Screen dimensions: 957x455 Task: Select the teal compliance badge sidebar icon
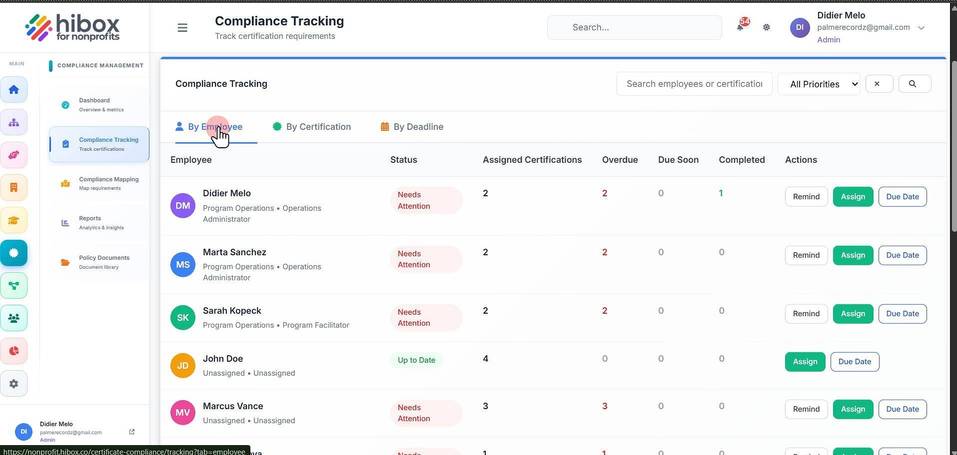click(13, 252)
